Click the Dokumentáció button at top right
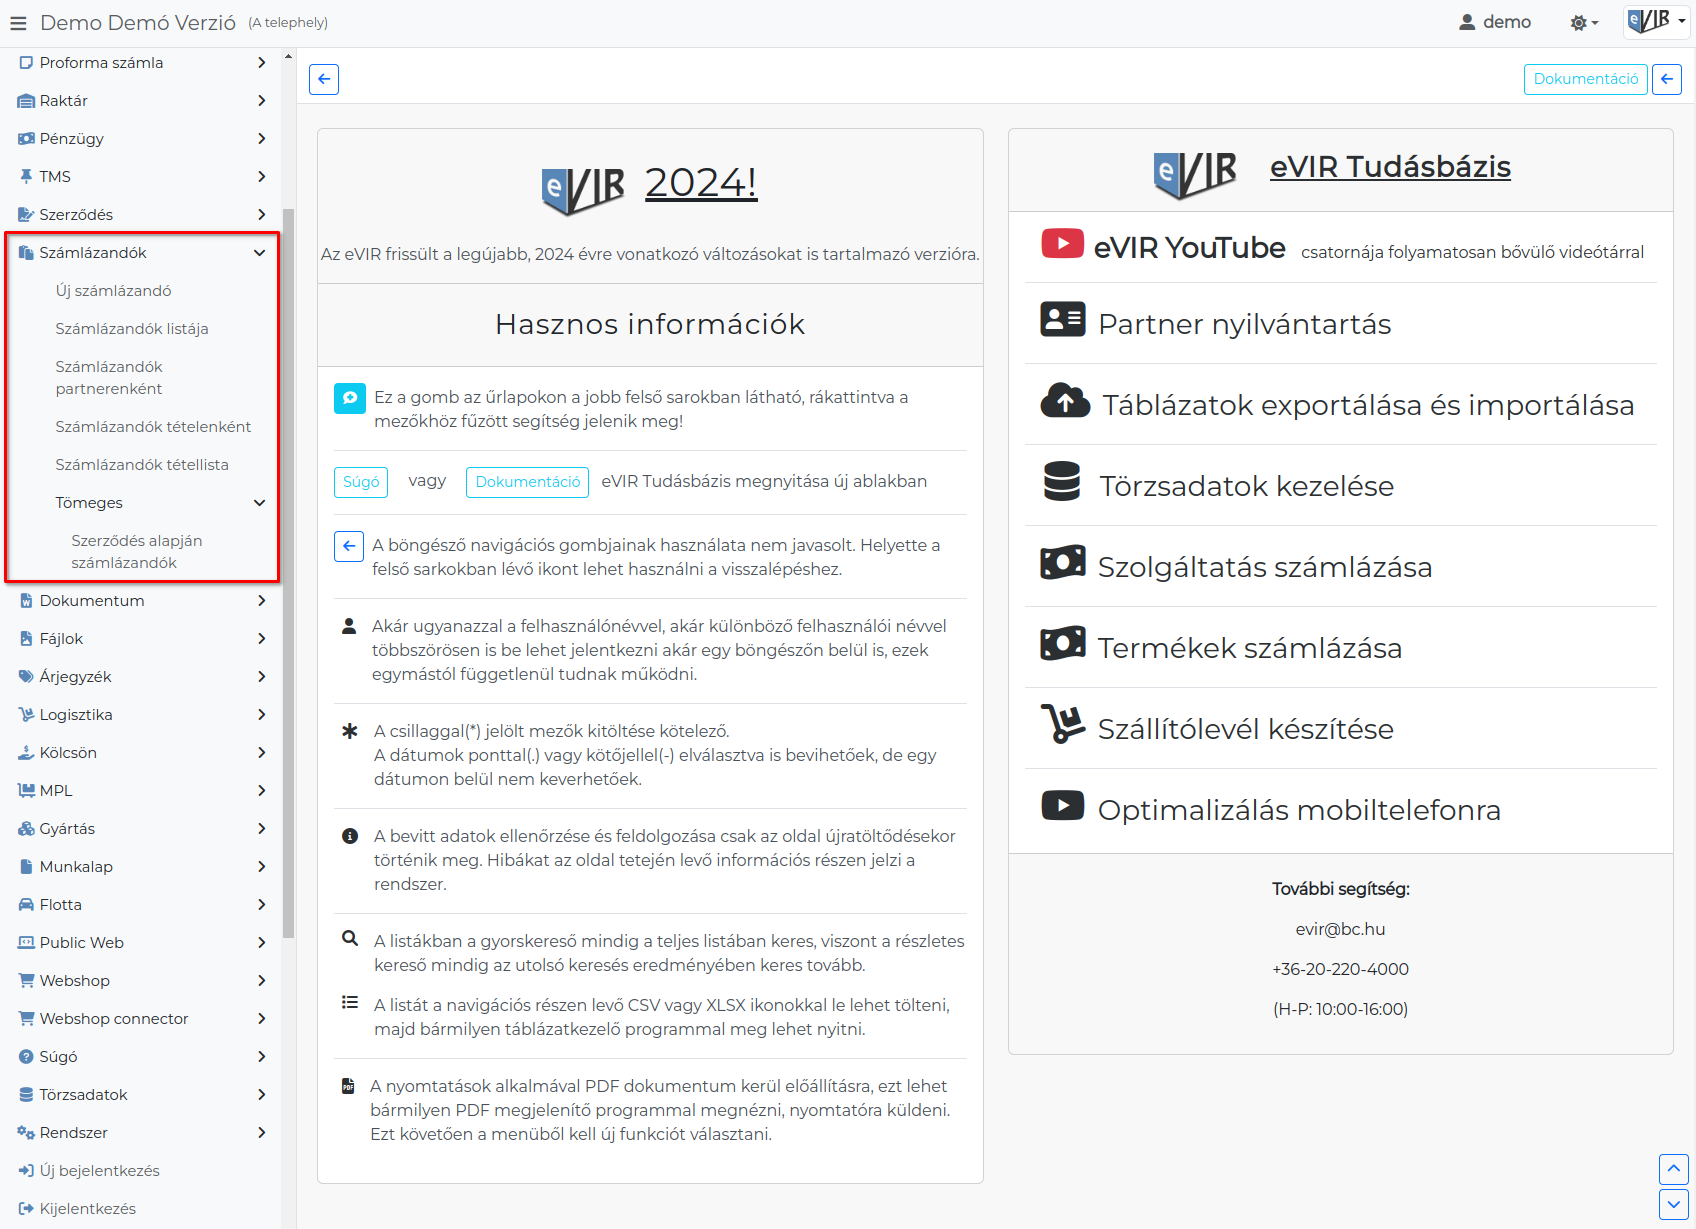The image size is (1696, 1229). (x=1586, y=79)
